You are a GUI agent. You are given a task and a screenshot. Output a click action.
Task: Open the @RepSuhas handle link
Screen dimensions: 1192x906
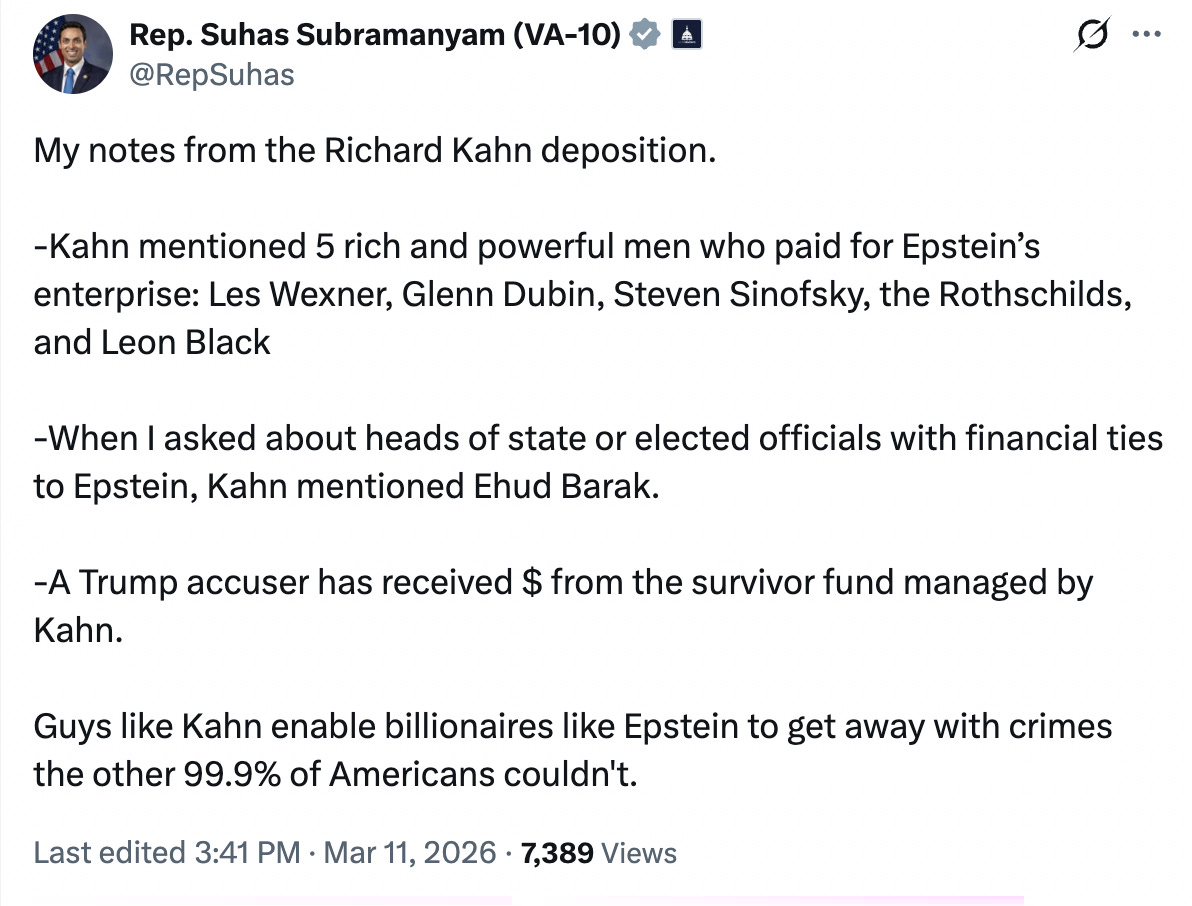(x=212, y=75)
